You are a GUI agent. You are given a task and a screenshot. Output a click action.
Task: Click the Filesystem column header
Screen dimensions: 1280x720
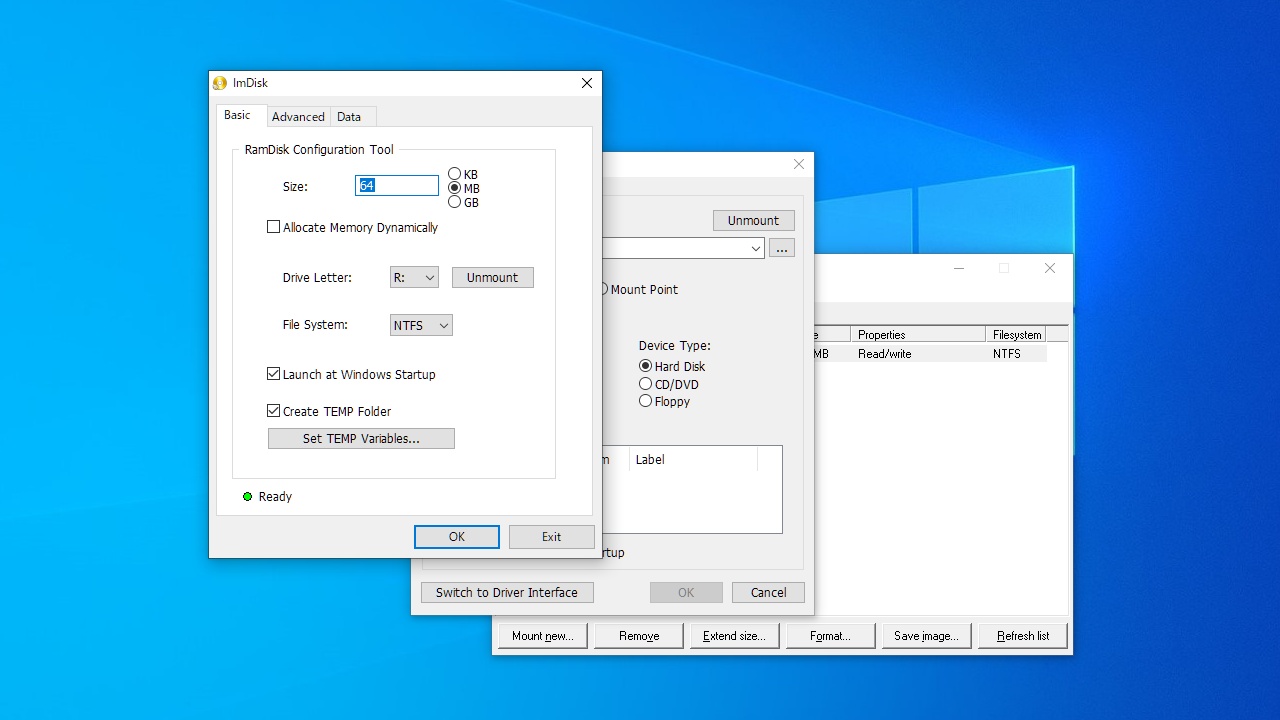[1017, 335]
